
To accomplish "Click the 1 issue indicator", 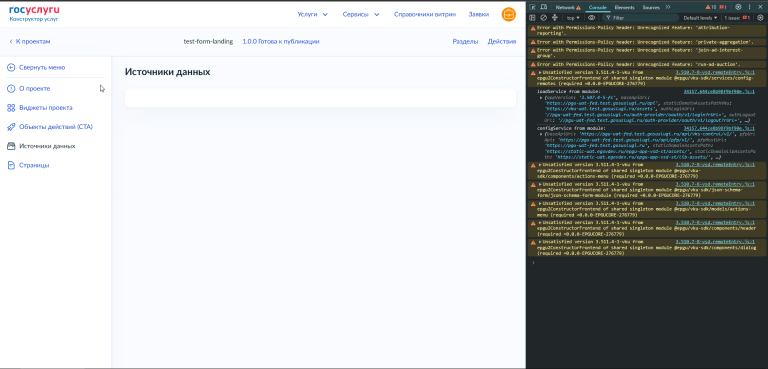I will (737, 18).
